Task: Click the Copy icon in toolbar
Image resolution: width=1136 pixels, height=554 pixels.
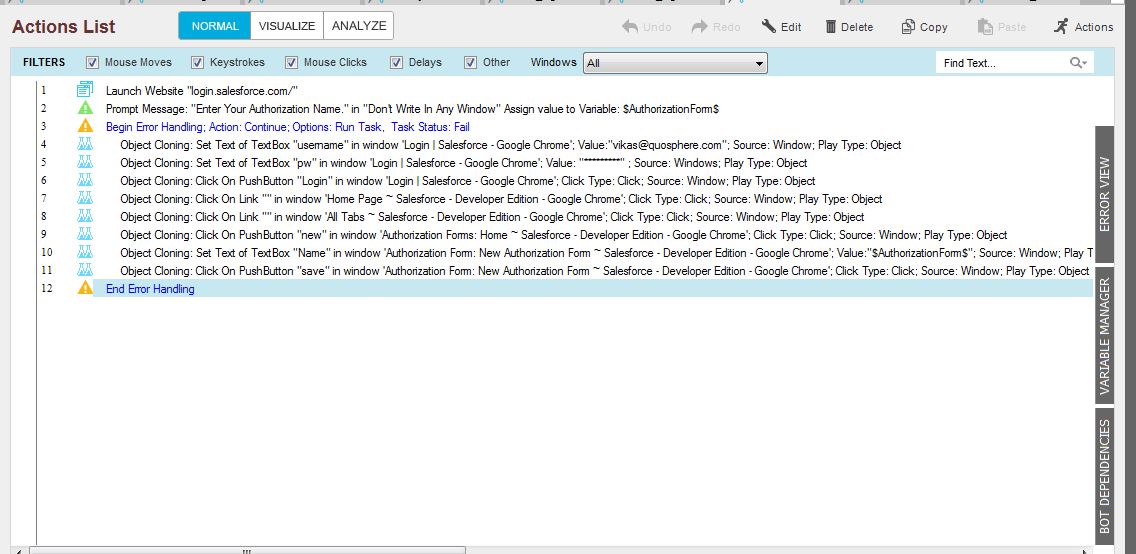Action: 908,27
